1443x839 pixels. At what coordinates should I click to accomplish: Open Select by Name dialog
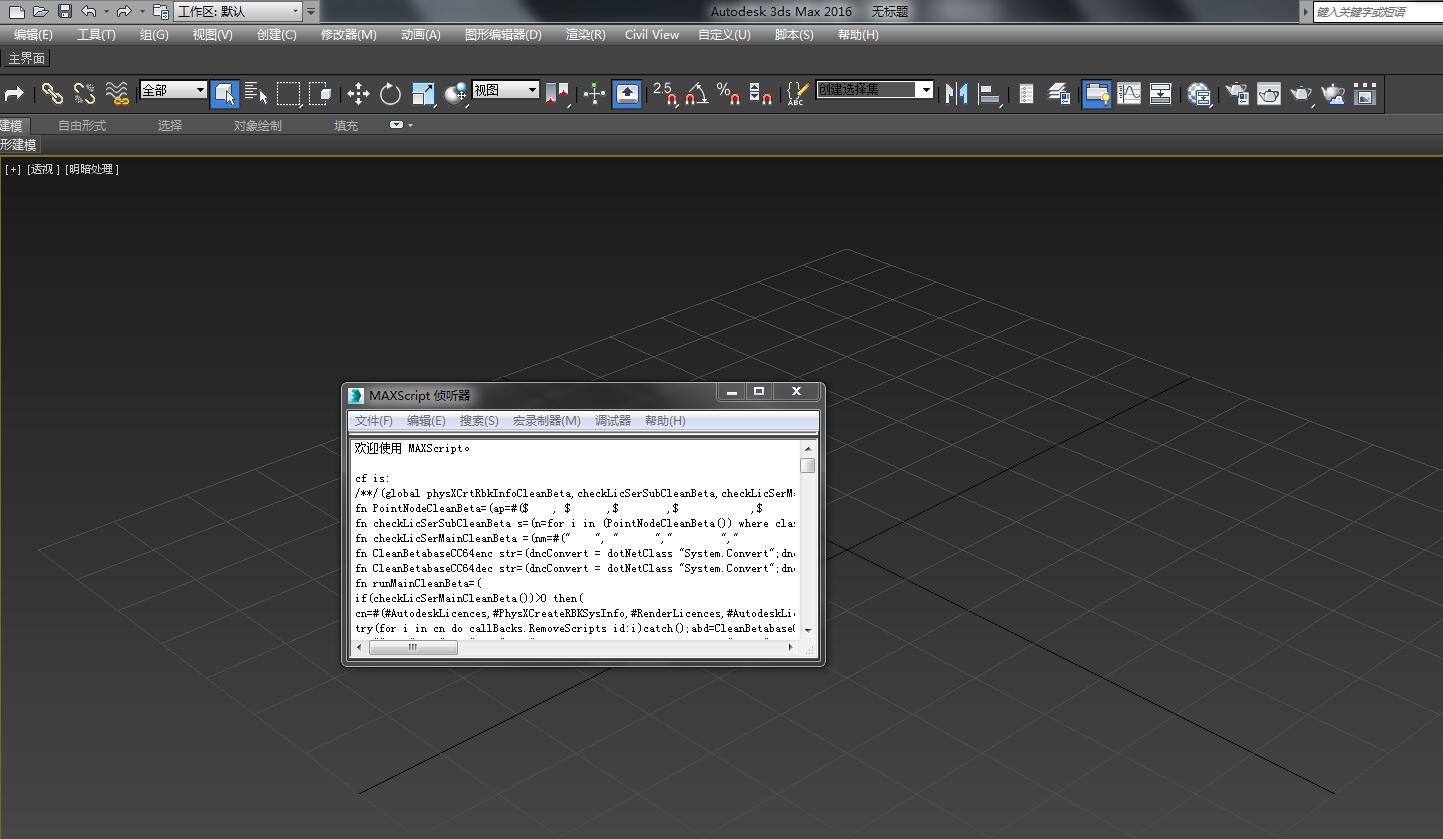(256, 94)
